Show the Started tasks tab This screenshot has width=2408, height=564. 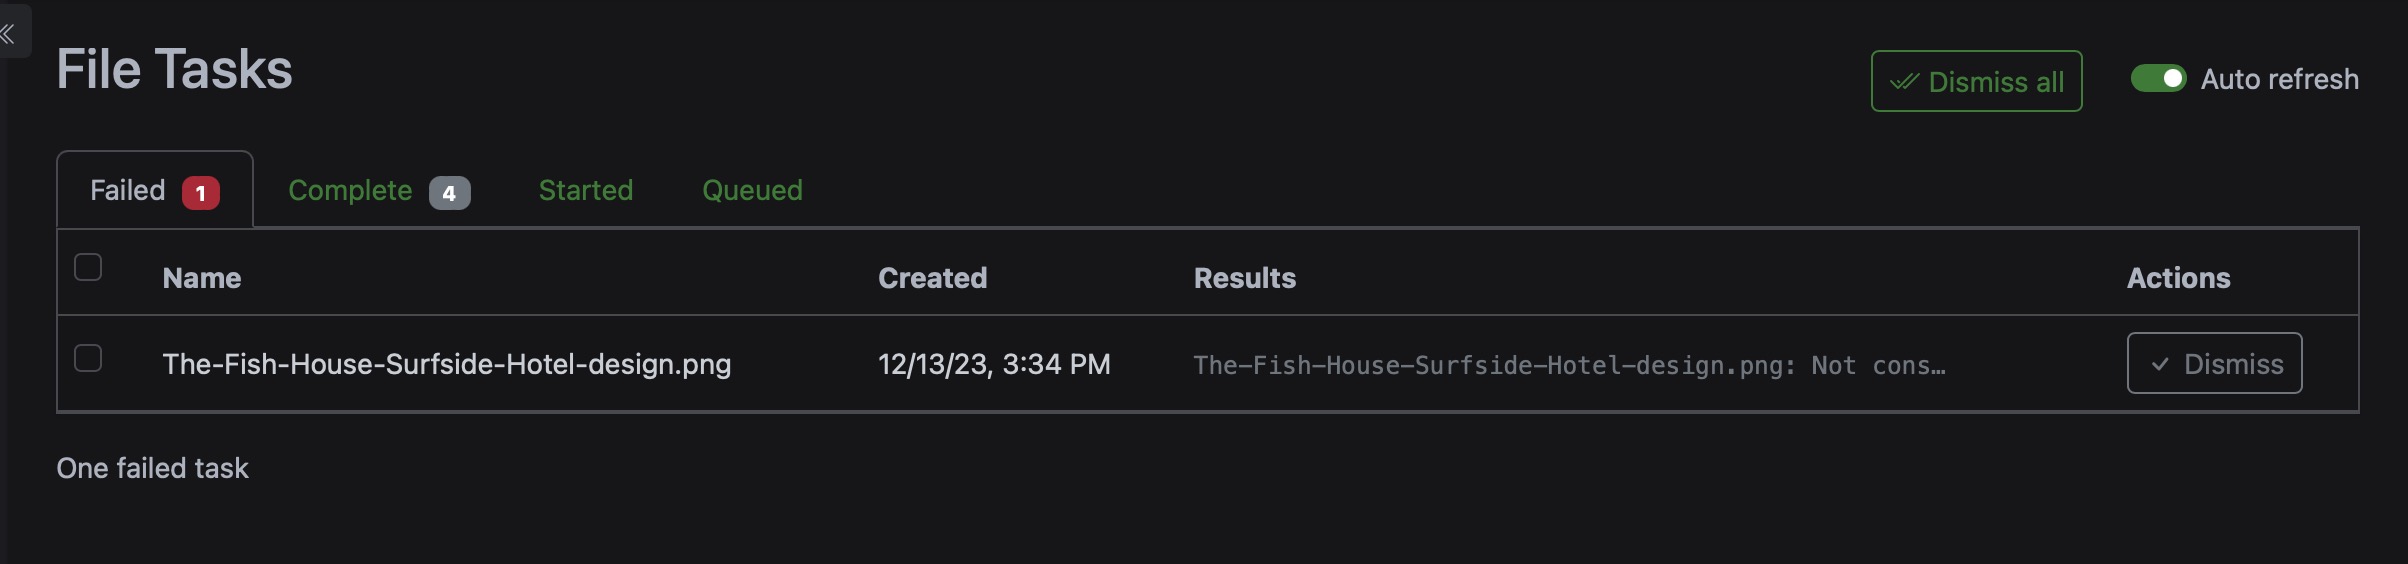tap(586, 190)
